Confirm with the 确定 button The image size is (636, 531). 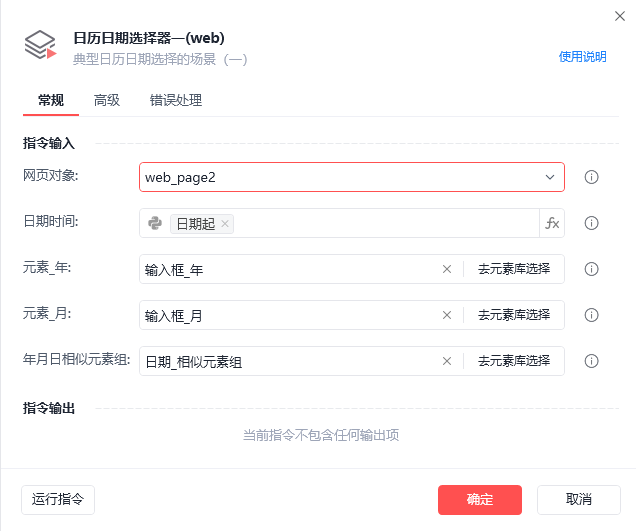click(480, 499)
